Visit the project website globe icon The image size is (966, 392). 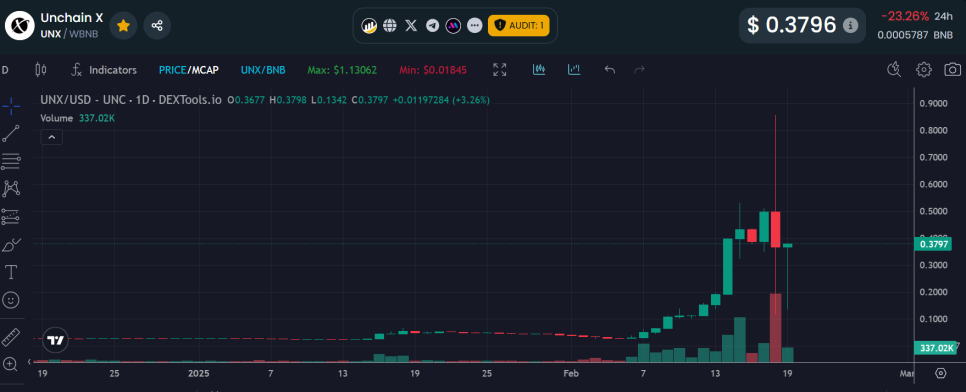(389, 25)
